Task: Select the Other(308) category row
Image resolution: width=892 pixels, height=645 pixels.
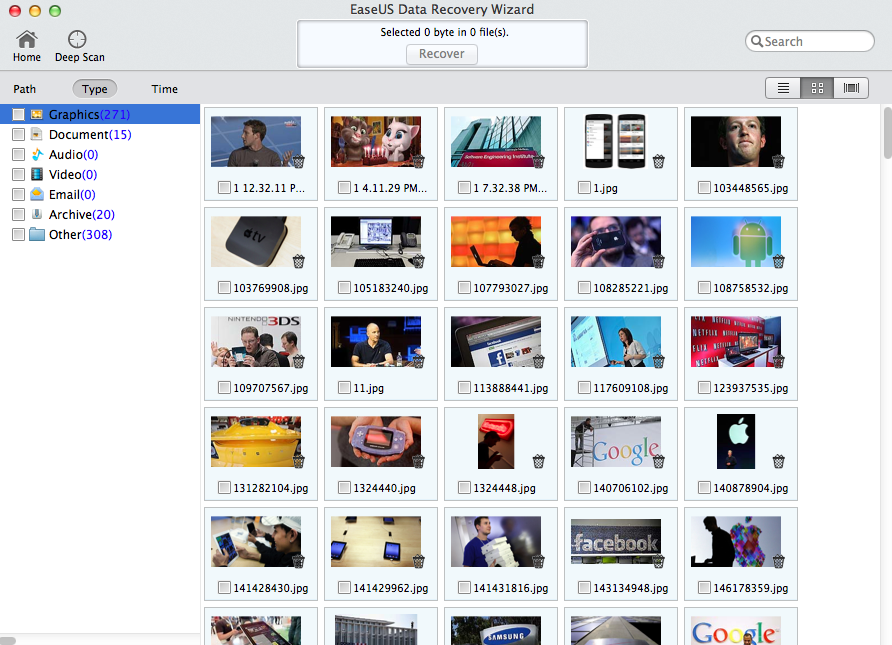Action: click(100, 234)
